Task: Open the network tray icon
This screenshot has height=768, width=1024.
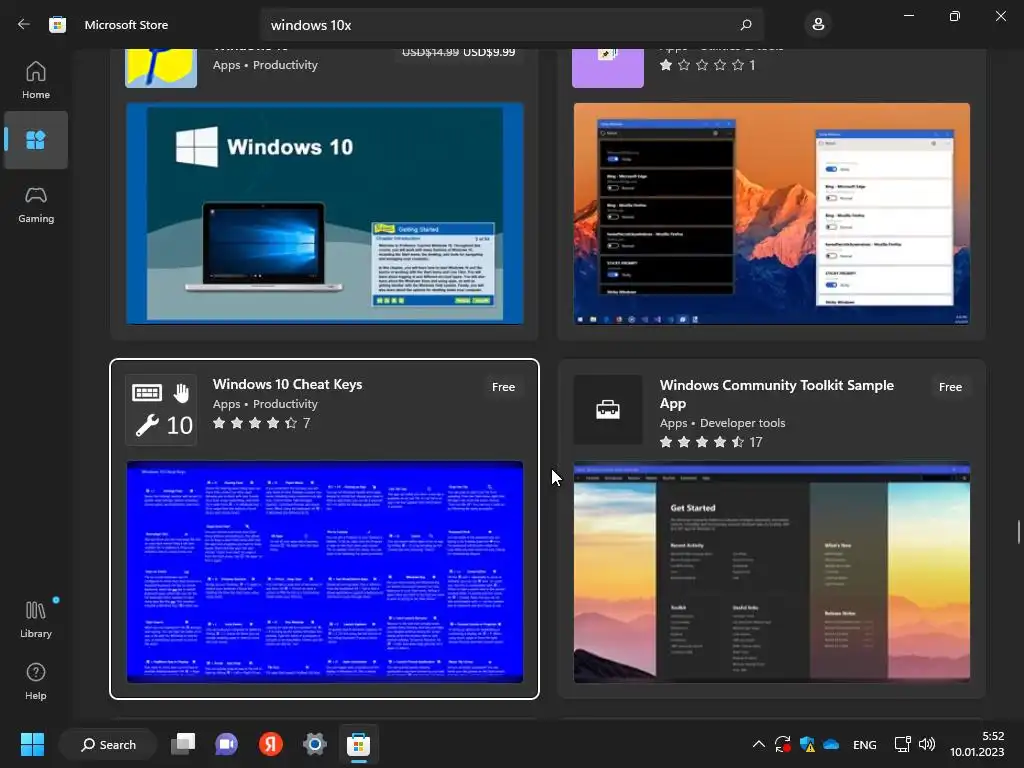Action: [903, 744]
